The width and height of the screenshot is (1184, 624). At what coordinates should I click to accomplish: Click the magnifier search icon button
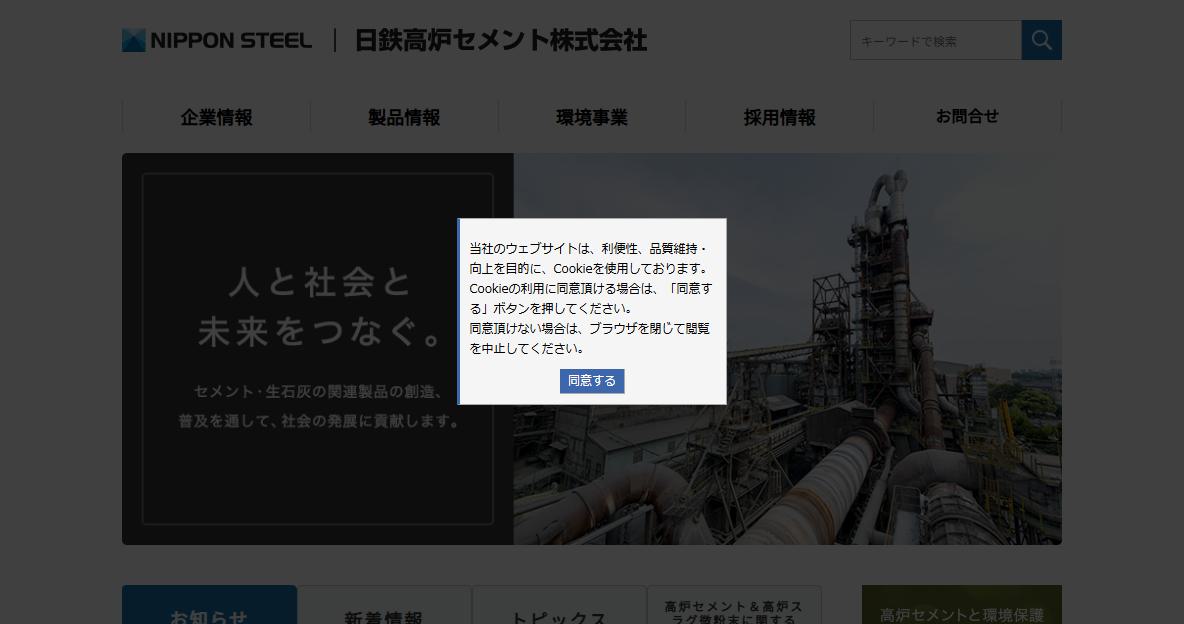[x=1041, y=40]
